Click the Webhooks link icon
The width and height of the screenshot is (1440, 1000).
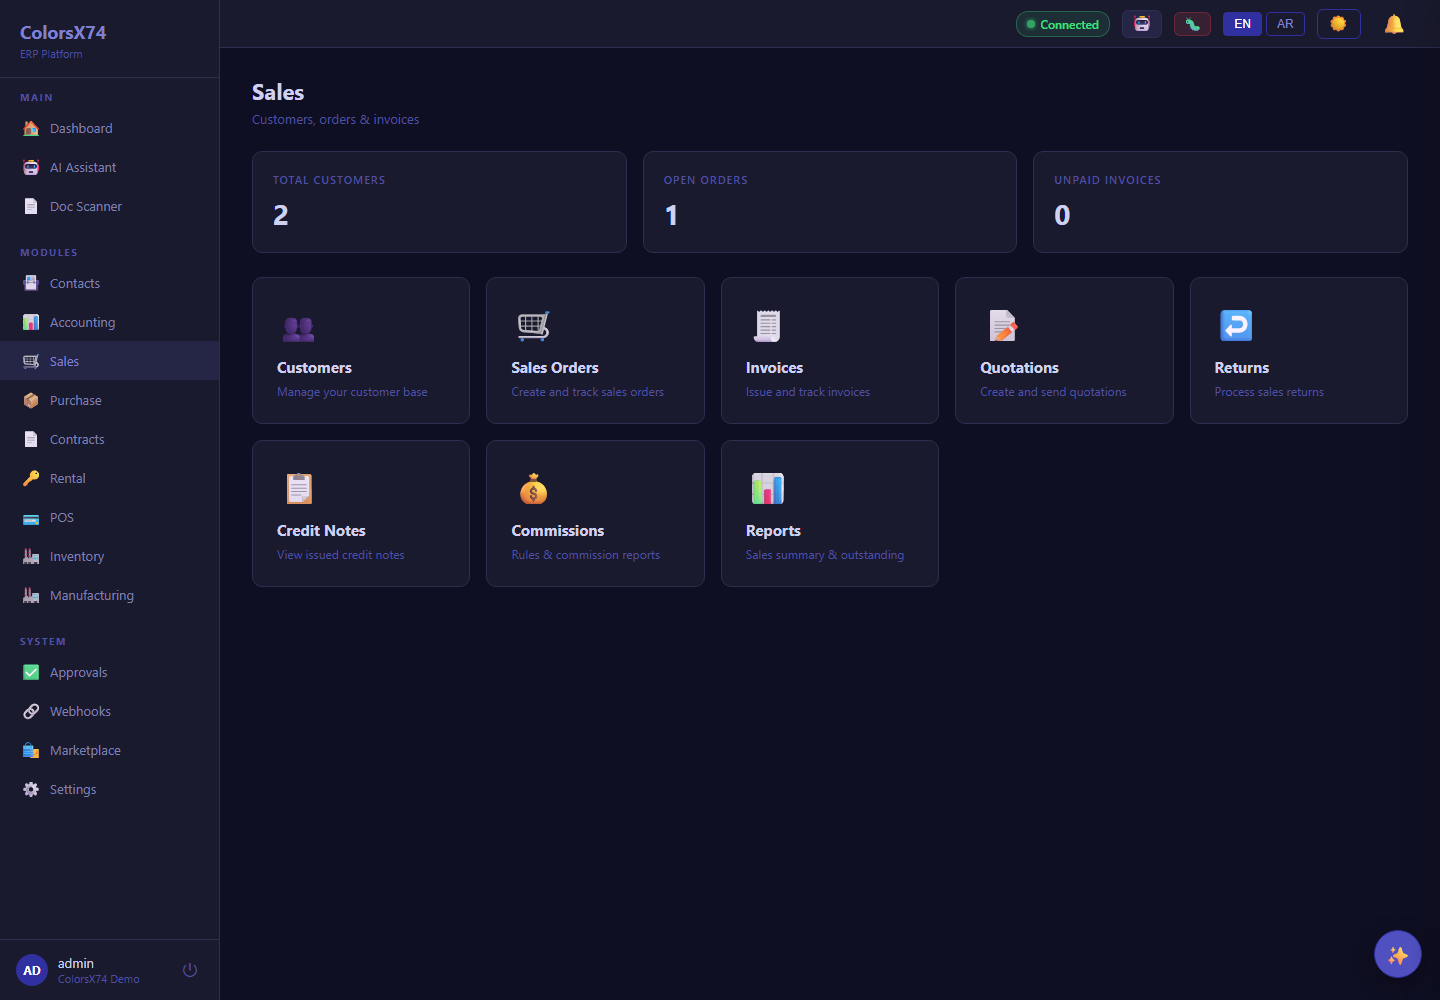coord(31,711)
